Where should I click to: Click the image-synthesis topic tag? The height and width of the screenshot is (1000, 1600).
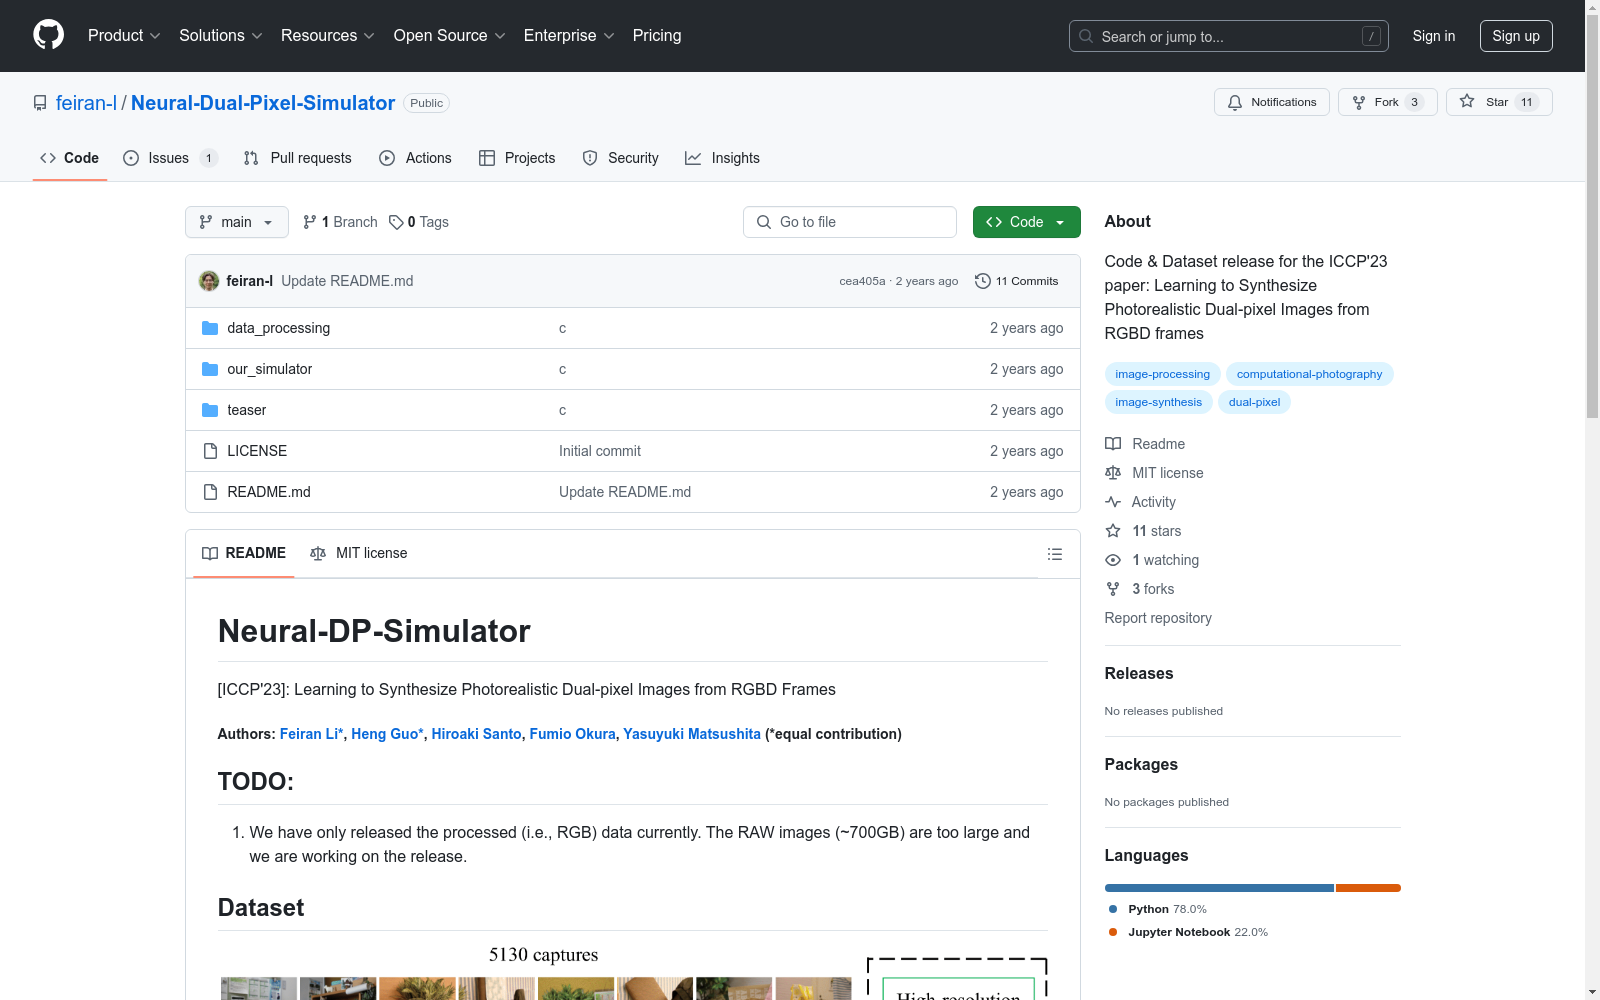1158,402
